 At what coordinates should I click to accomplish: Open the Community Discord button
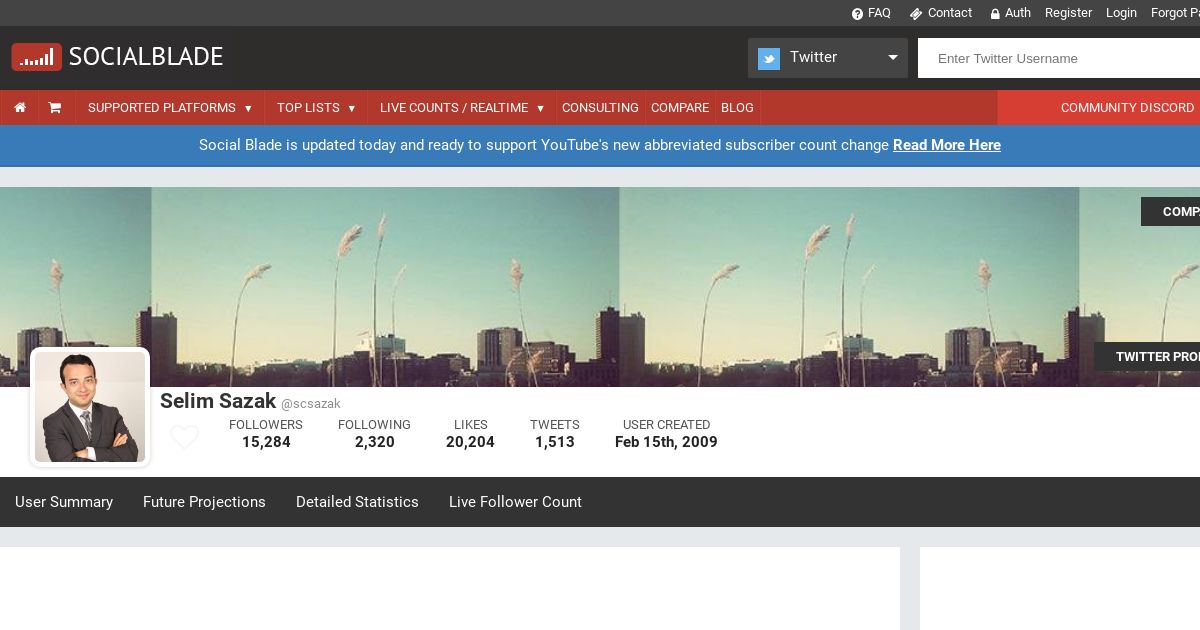coord(1099,107)
